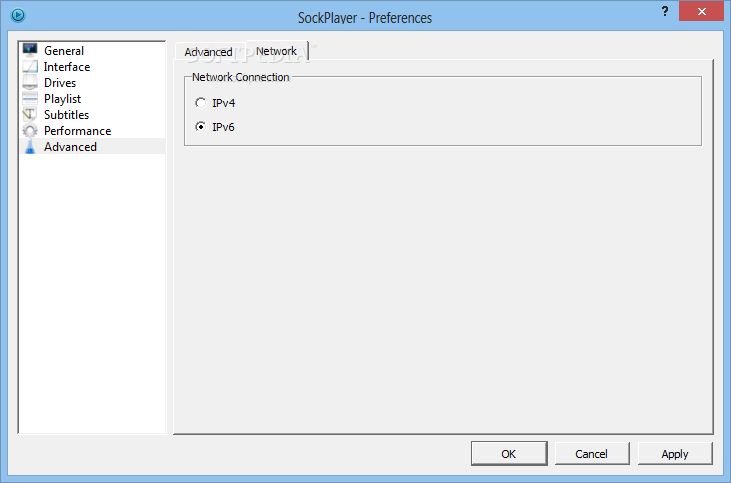Screen dimensions: 731x483
Task: Select the IPv6 radio button
Action: click(200, 127)
